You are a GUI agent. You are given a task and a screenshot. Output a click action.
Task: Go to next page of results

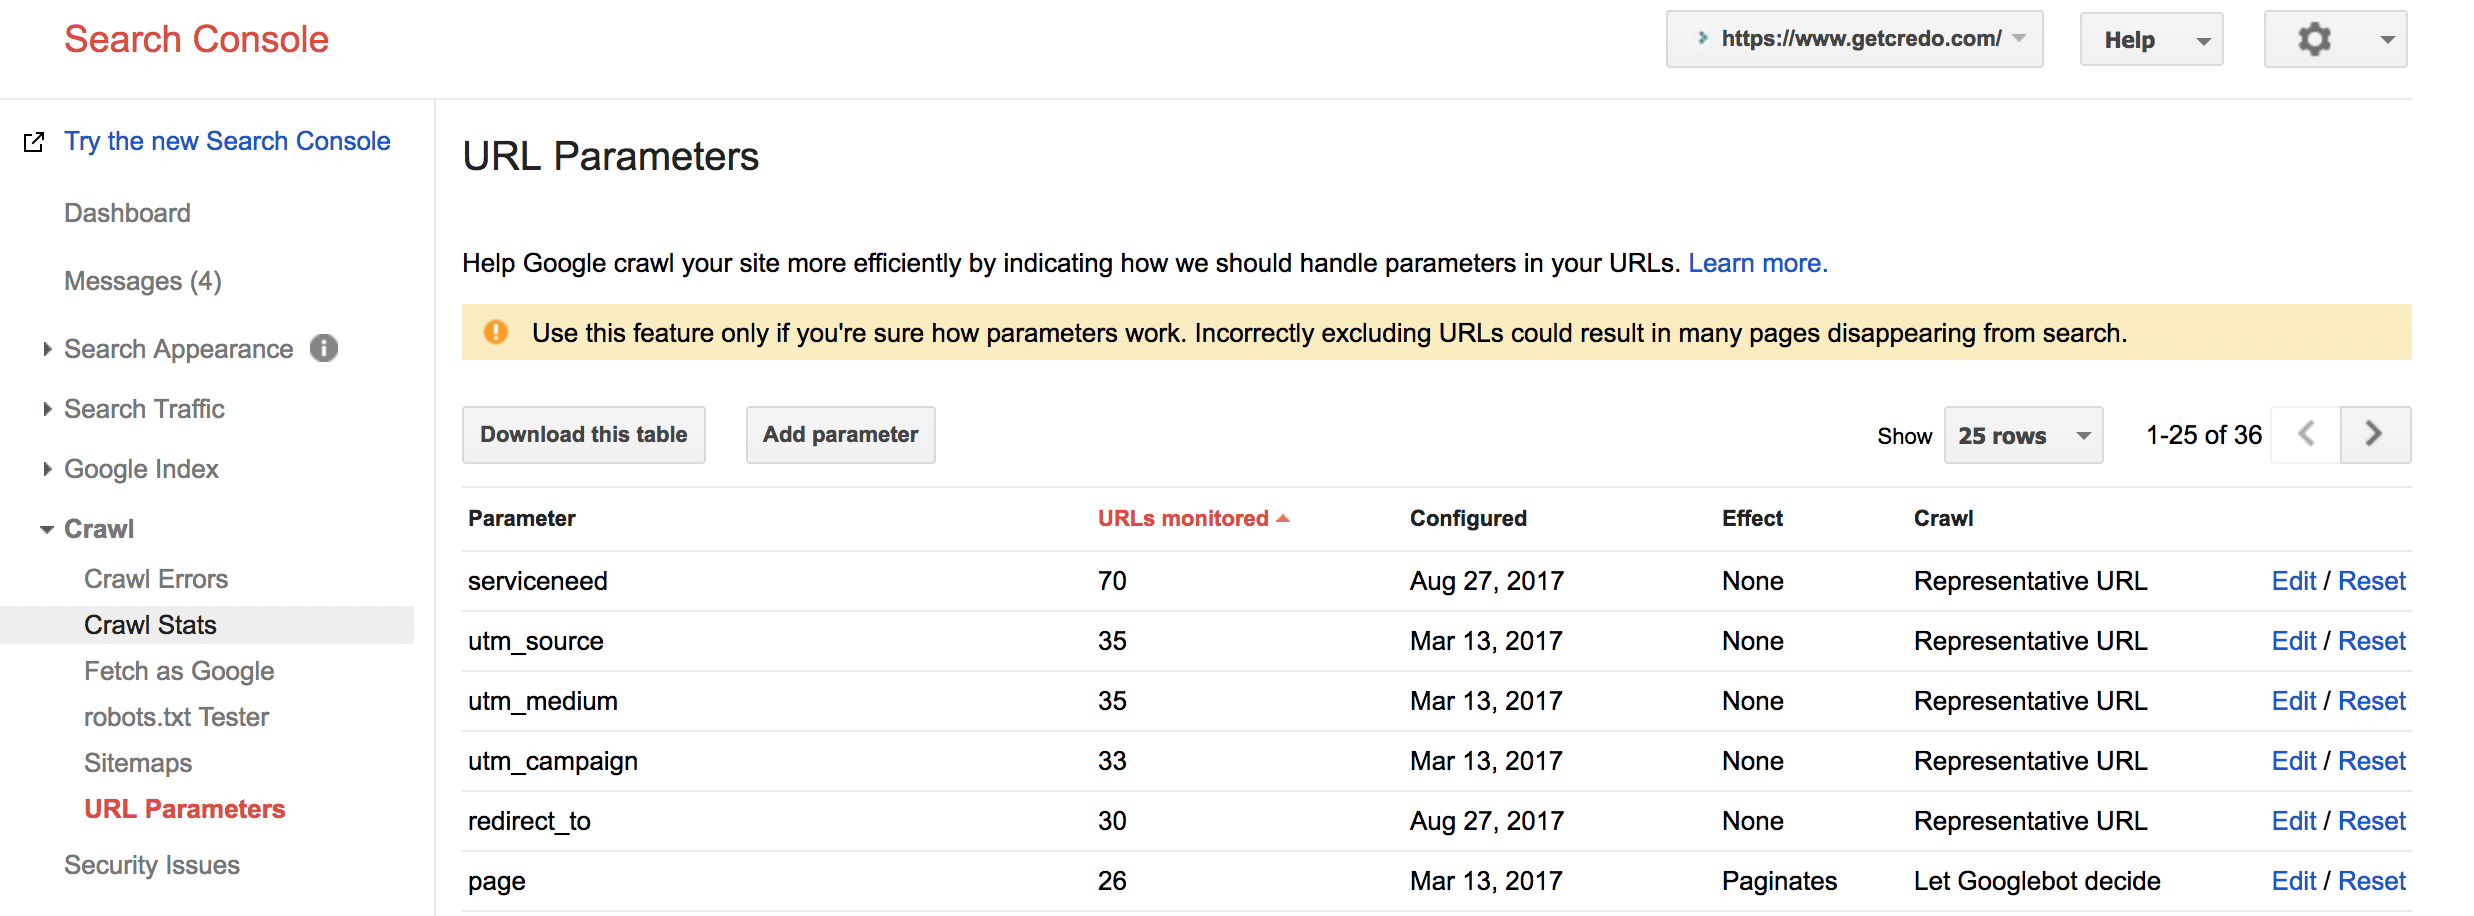tap(2375, 434)
